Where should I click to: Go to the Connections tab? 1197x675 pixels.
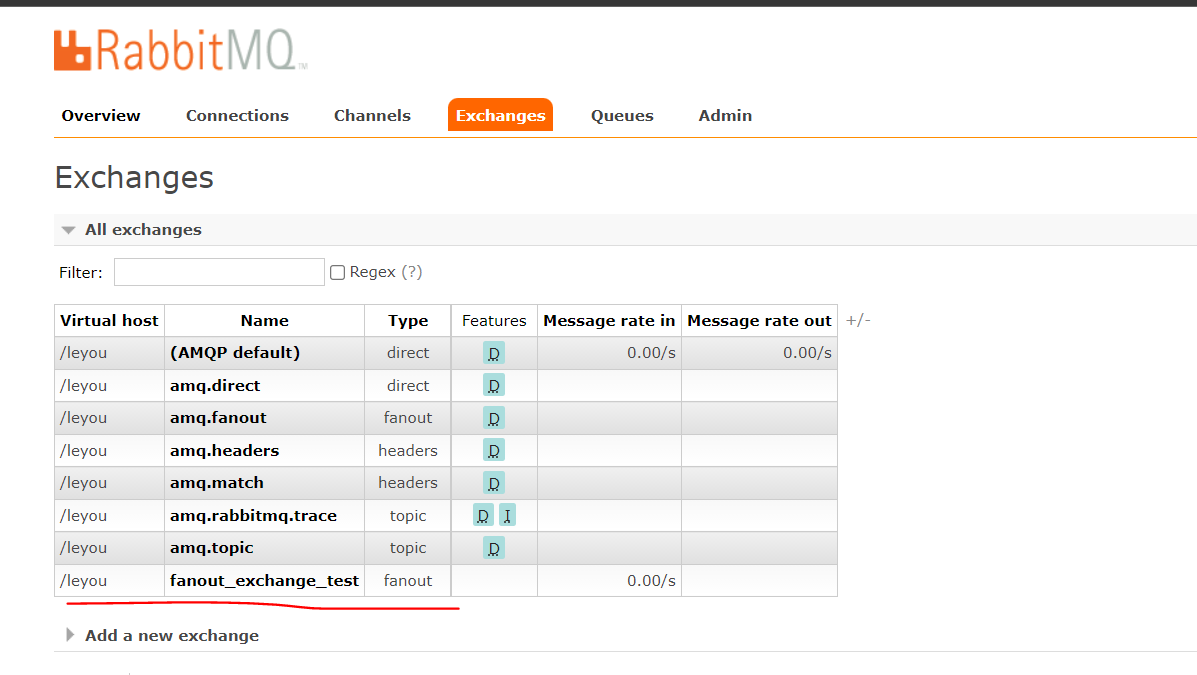click(x=237, y=115)
